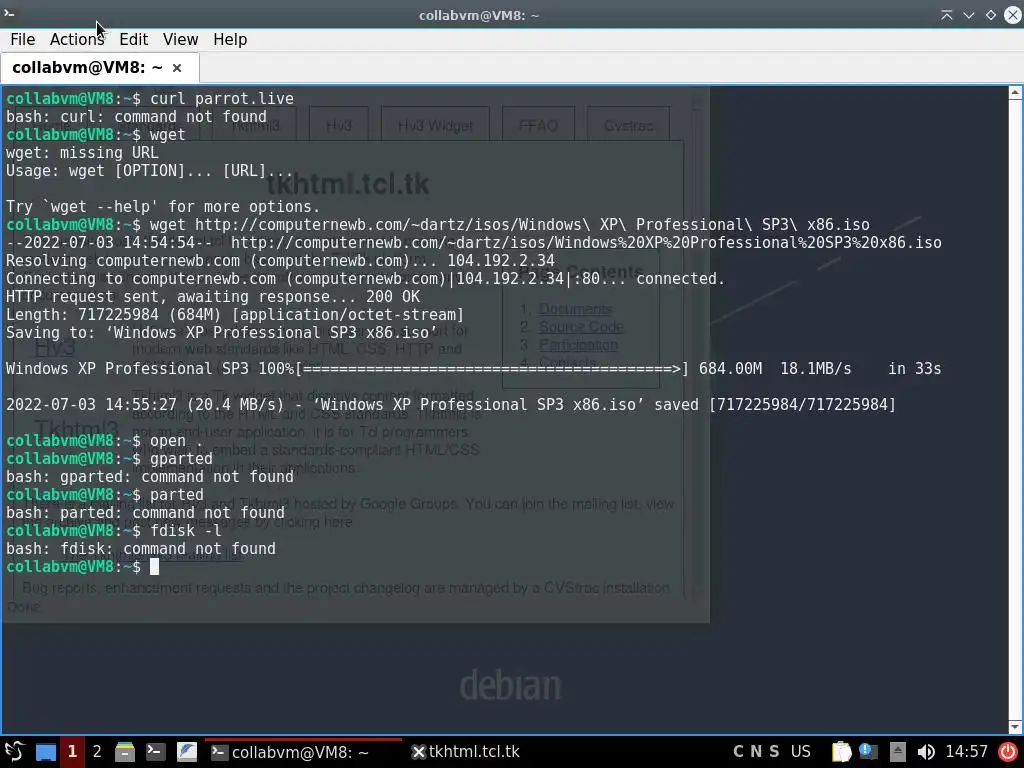Open the File menu

click(23, 40)
